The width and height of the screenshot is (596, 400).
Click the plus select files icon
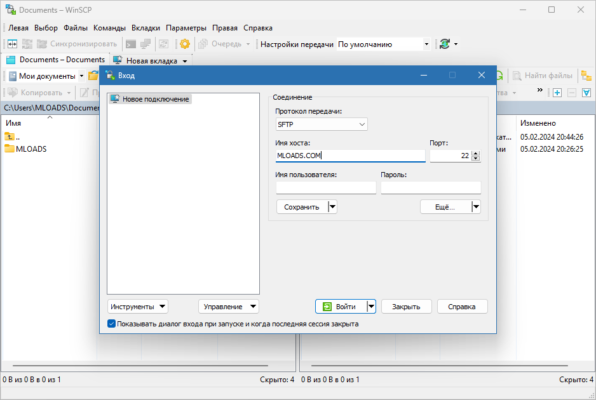[557, 92]
